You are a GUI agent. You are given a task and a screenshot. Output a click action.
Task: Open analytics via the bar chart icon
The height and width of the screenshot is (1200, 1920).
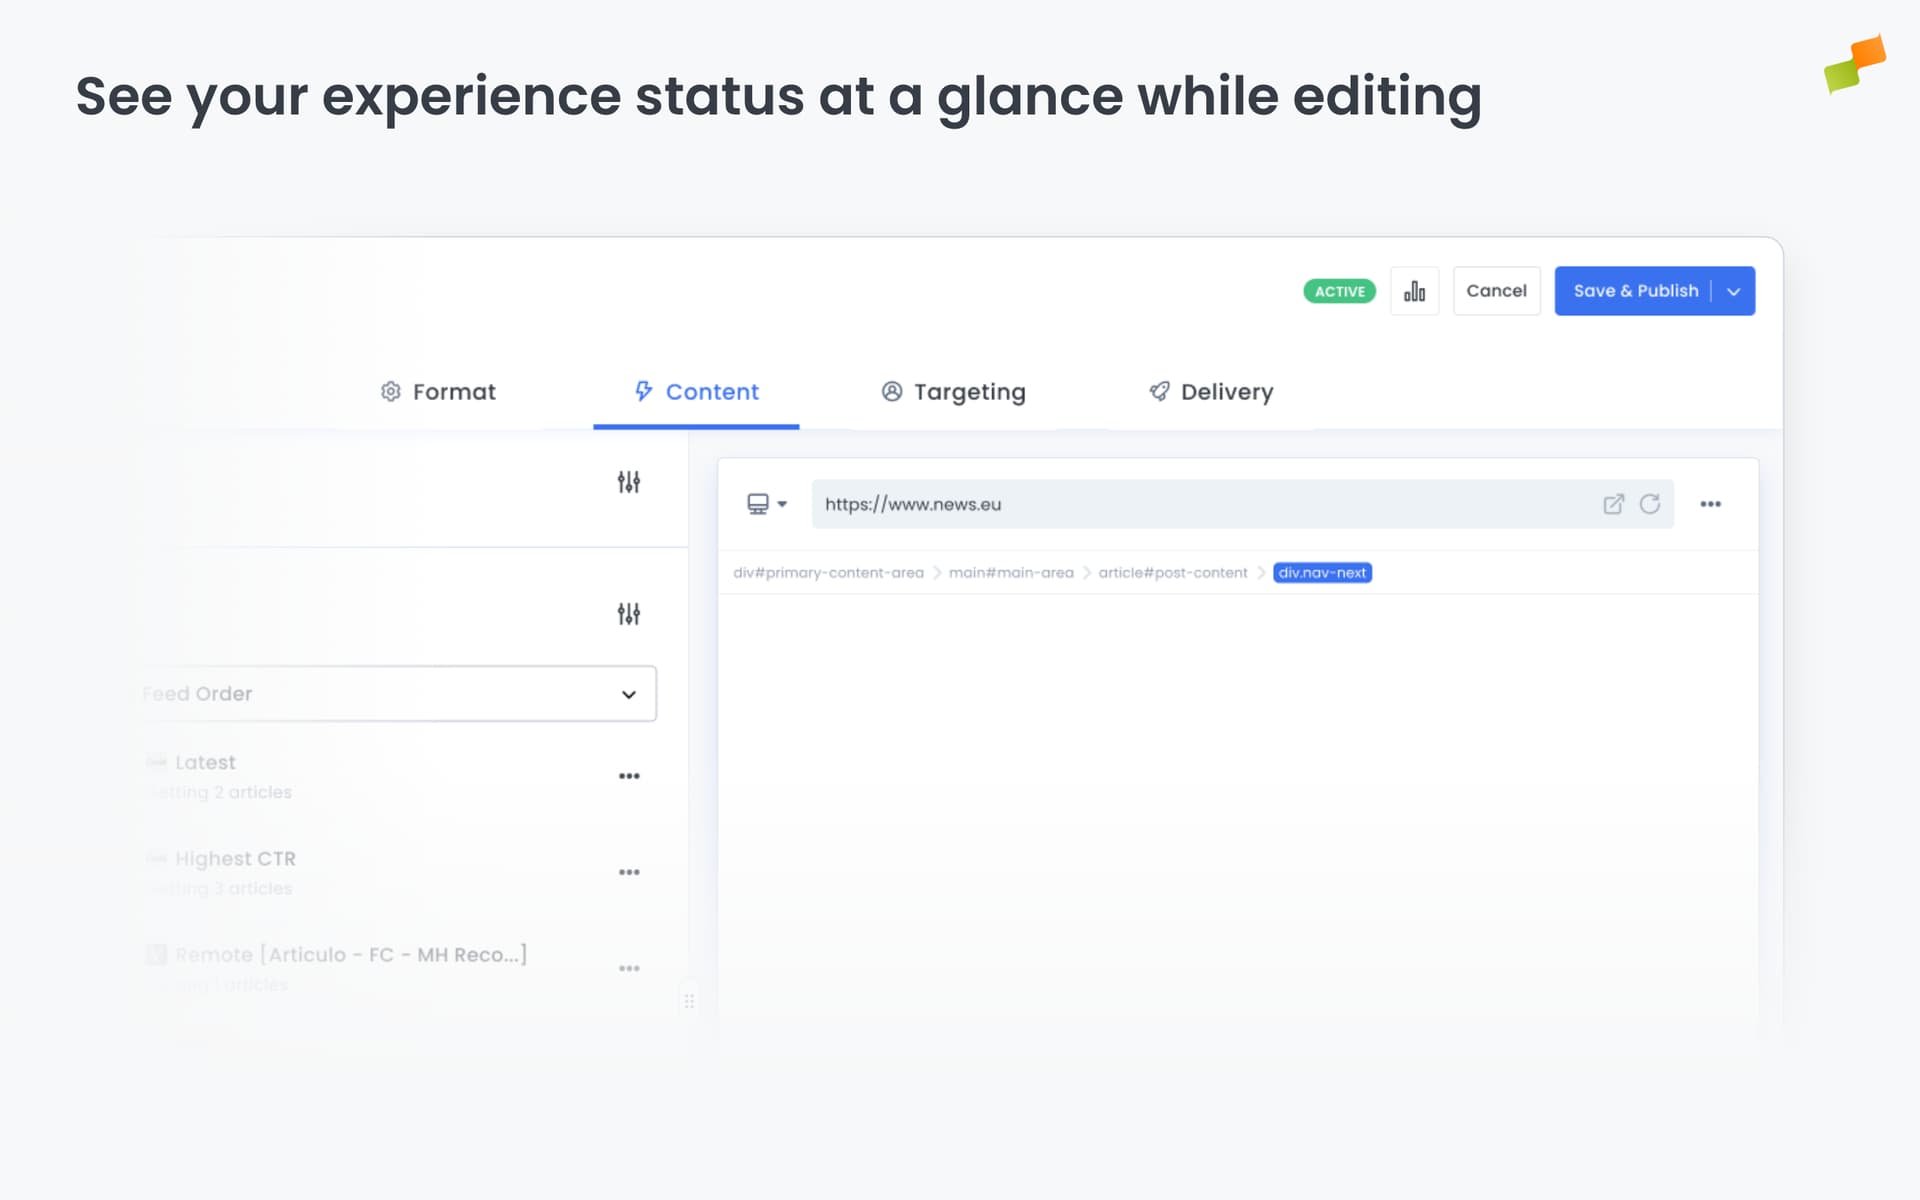coord(1414,290)
